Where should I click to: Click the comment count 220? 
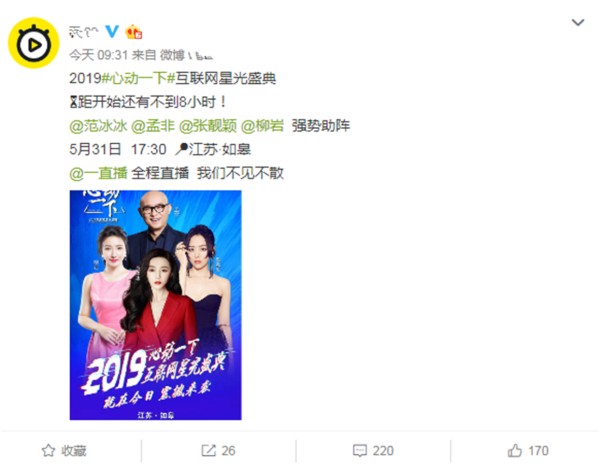(x=383, y=451)
